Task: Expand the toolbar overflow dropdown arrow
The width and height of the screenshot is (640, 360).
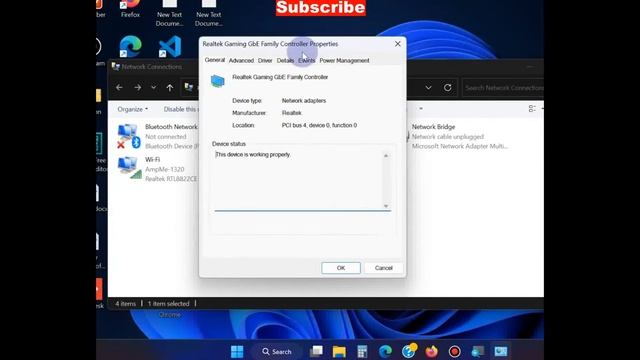Action: 421,109
